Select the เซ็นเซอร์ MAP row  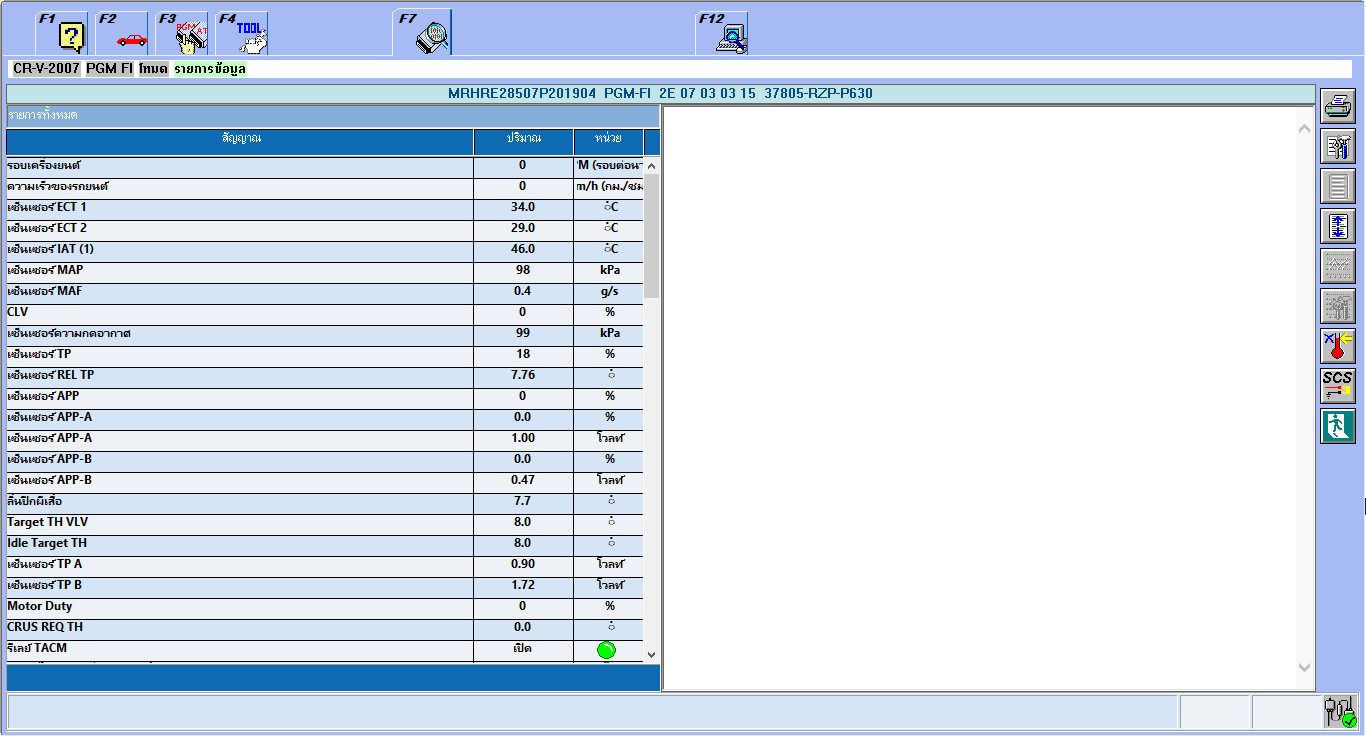coord(326,271)
